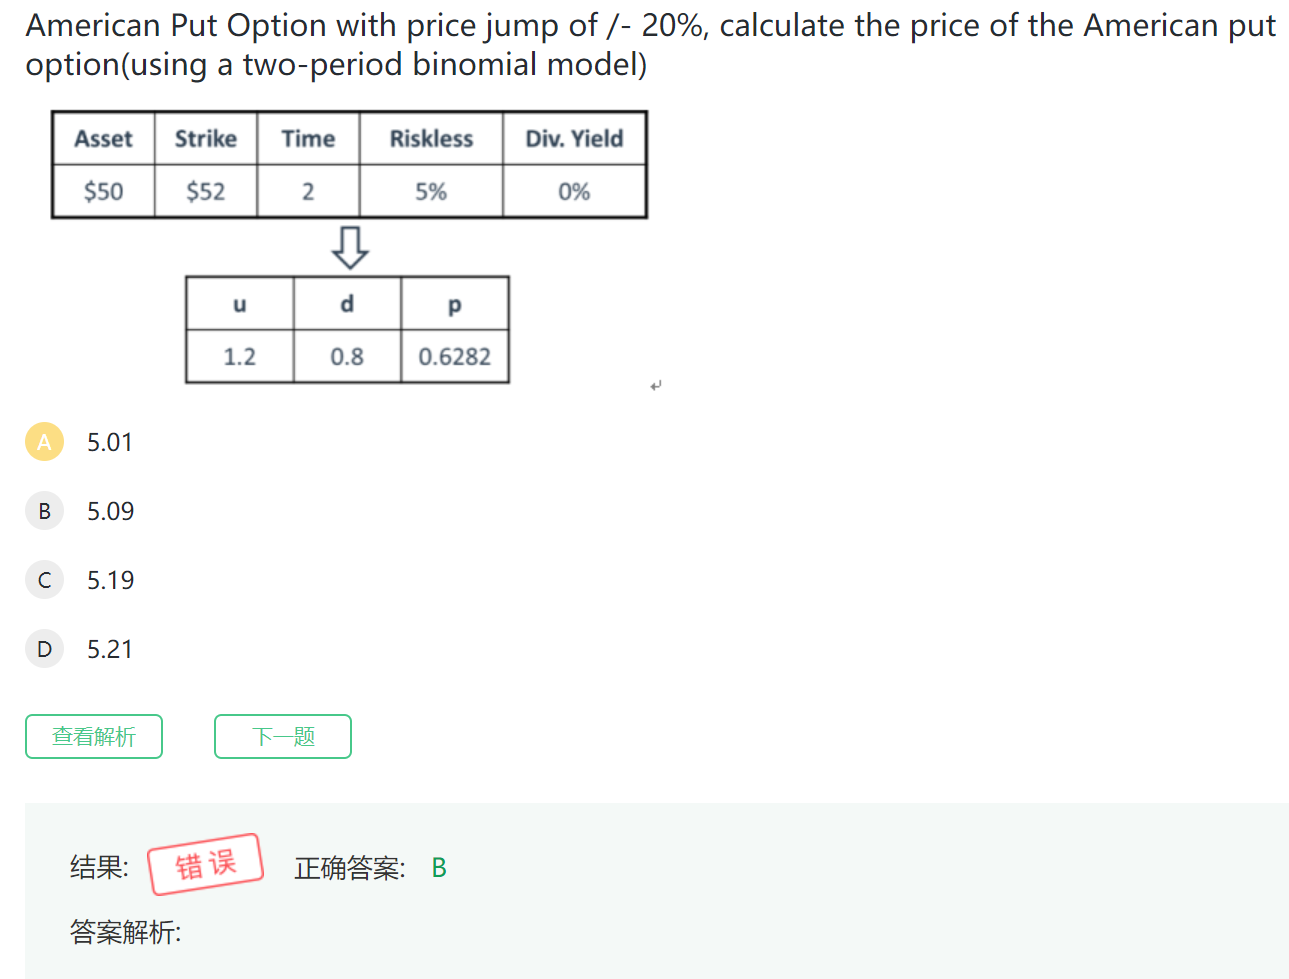Choose option B radio circle
This screenshot has width=1289, height=979.
click(44, 511)
